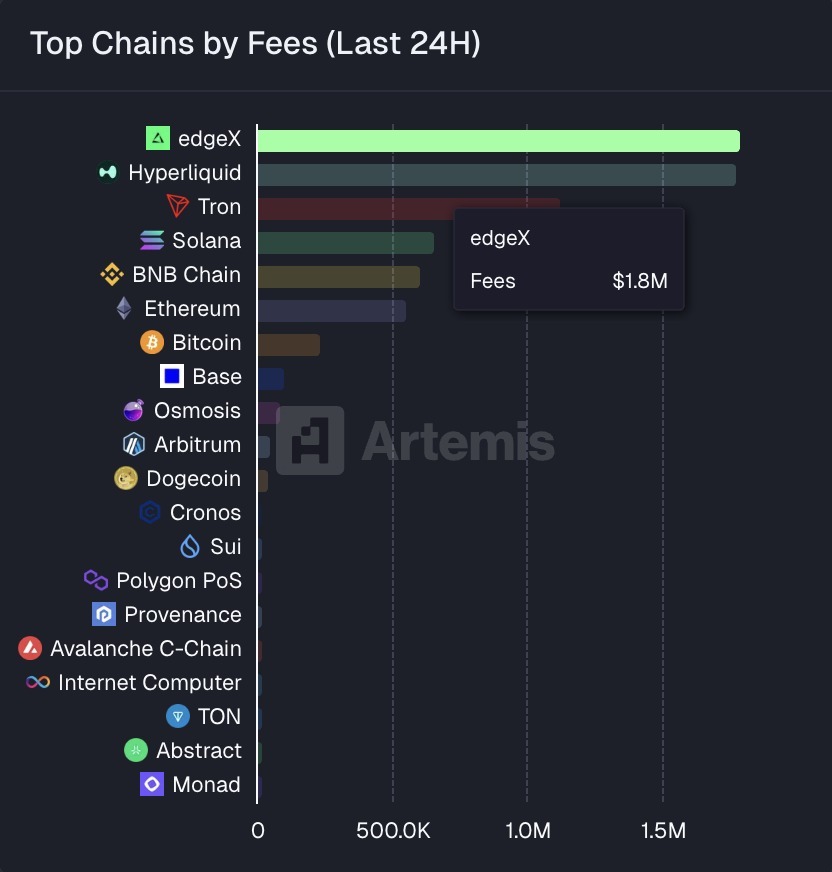Click the Arbitrum chain label
This screenshot has width=832, height=872.
[197, 445]
